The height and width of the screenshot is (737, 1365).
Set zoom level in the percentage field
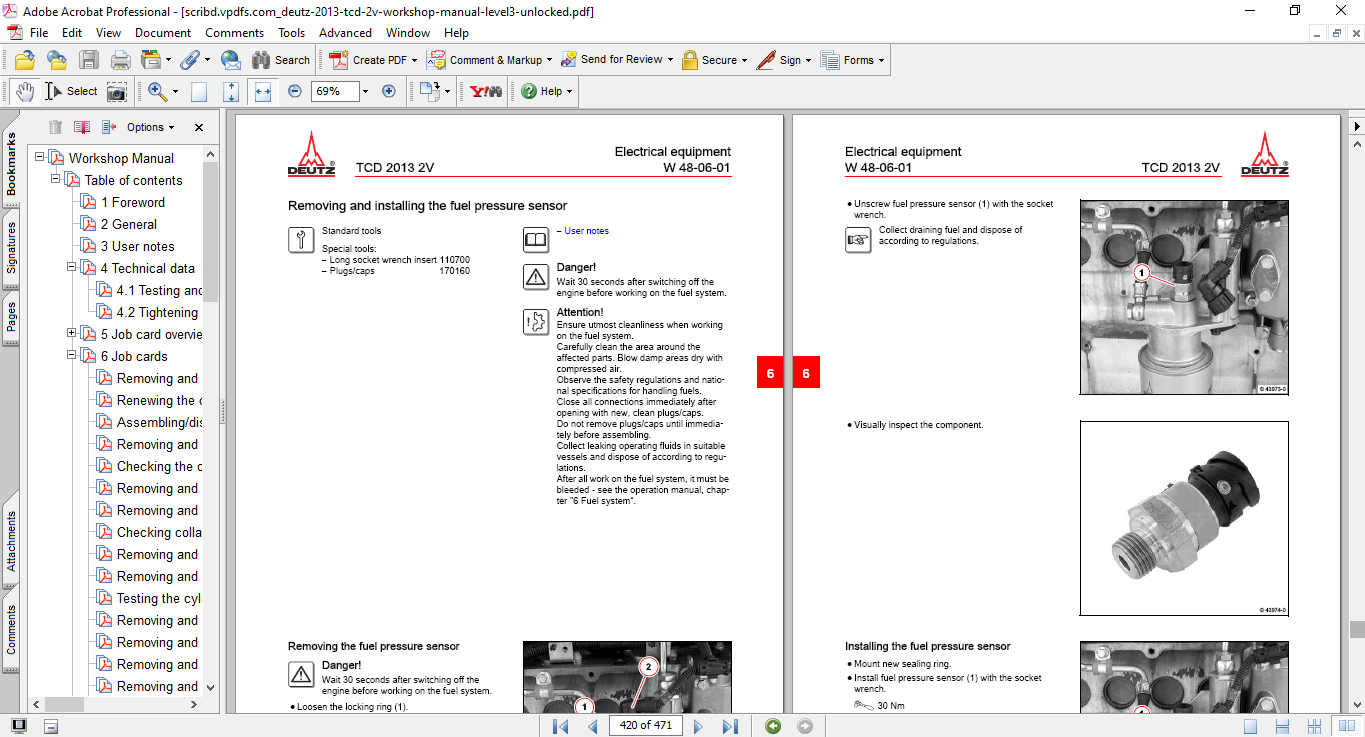[337, 91]
